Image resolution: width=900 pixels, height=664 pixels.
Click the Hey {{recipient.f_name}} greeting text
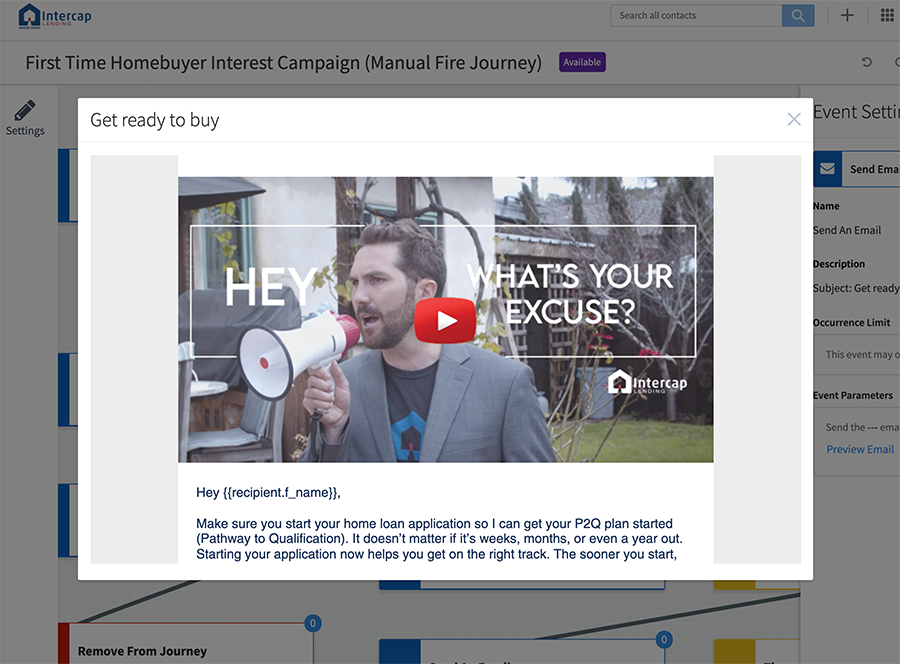268,492
